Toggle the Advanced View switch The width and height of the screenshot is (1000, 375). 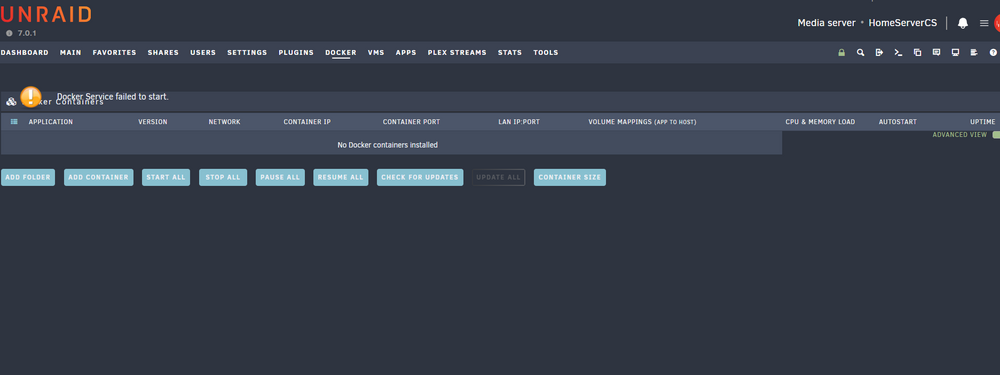(x=996, y=135)
